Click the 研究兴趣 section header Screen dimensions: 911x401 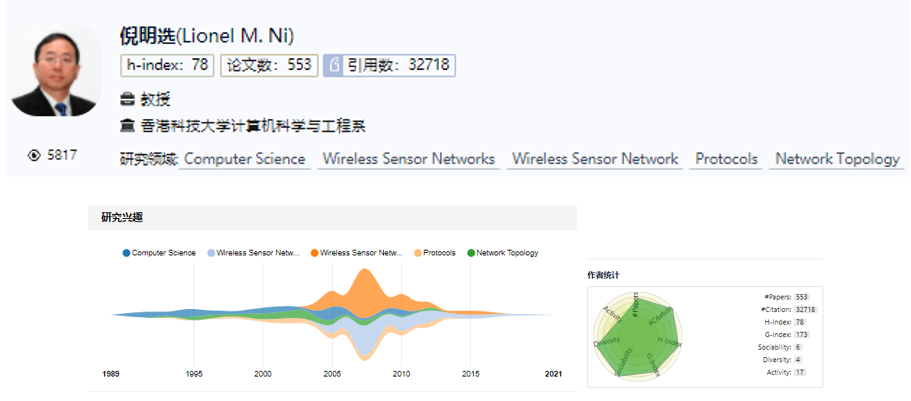pos(121,217)
